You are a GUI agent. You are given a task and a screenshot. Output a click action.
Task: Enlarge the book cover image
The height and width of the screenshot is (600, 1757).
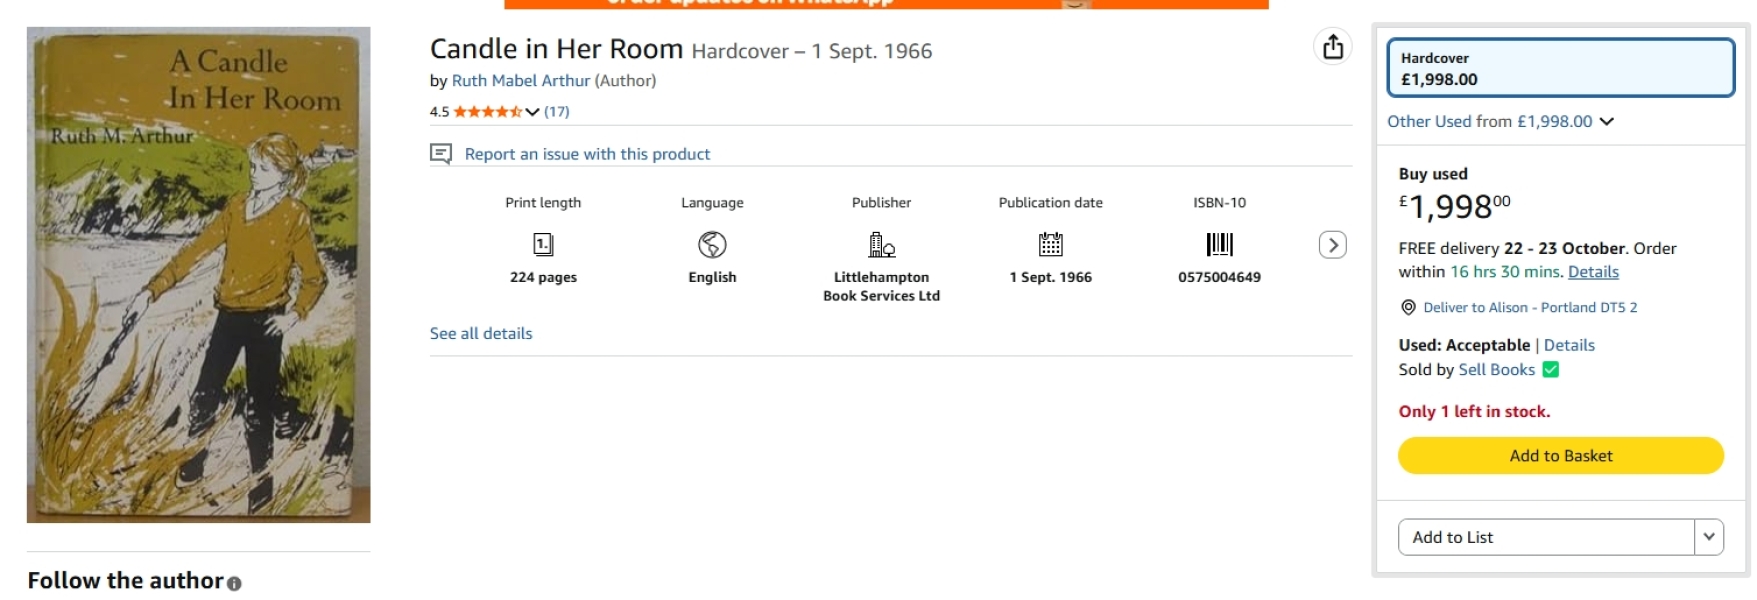click(198, 275)
